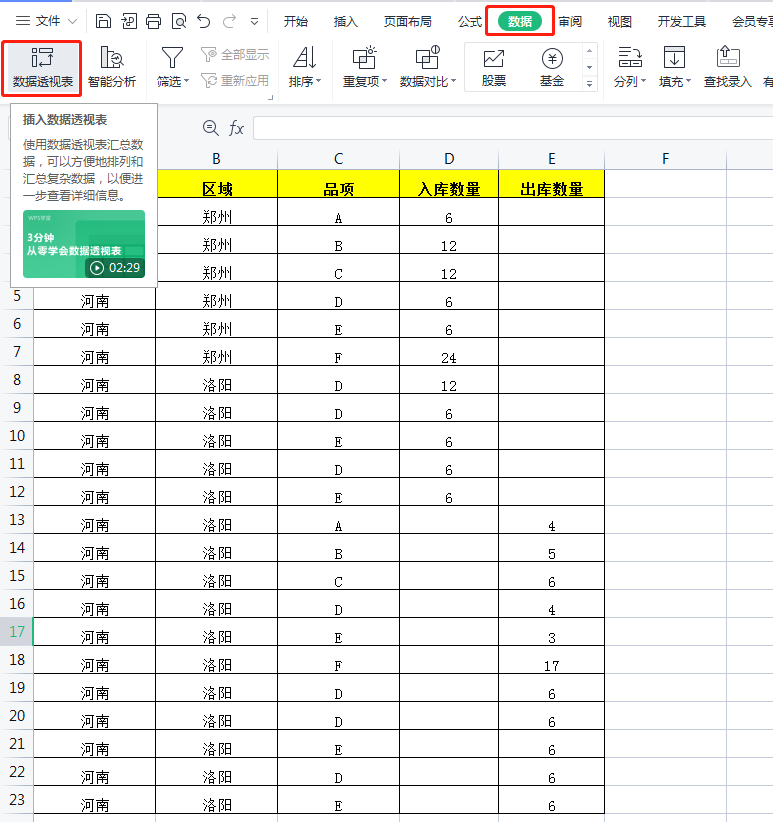Click 河南 cell in row 5
773x822 pixels.
click(x=95, y=296)
